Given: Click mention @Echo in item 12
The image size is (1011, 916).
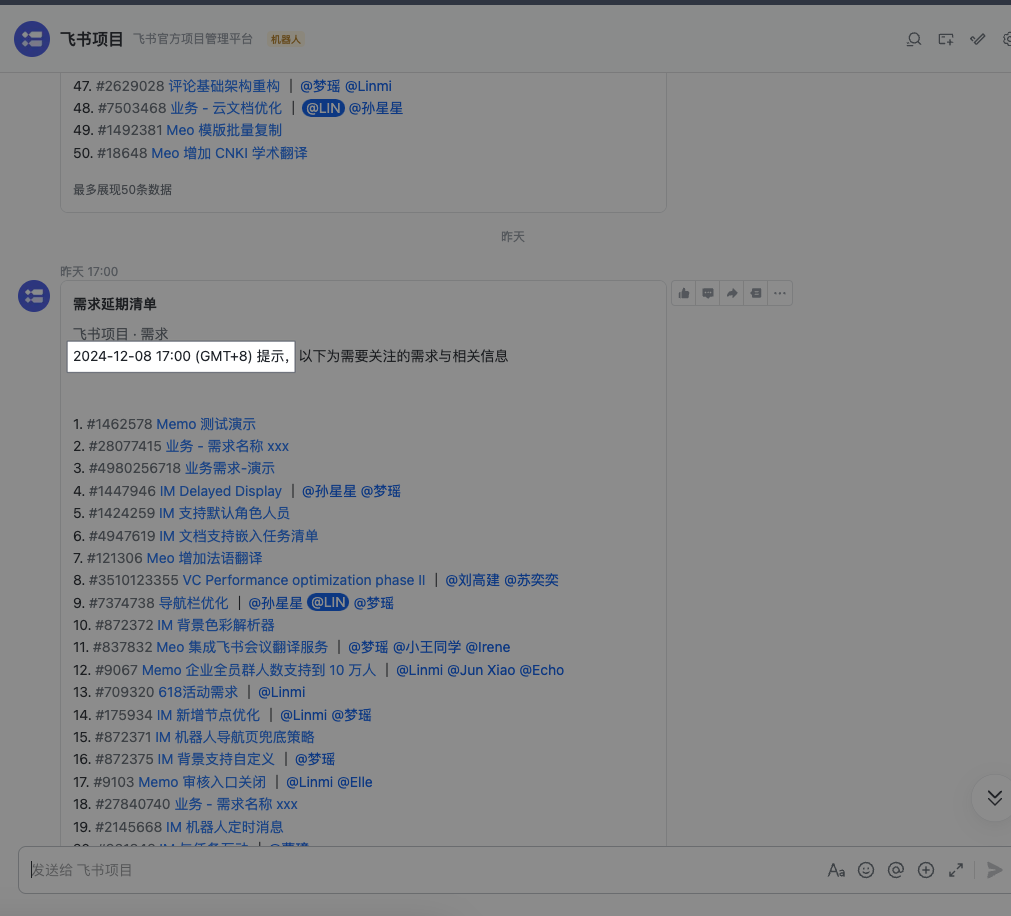Looking at the screenshot, I should (x=542, y=670).
